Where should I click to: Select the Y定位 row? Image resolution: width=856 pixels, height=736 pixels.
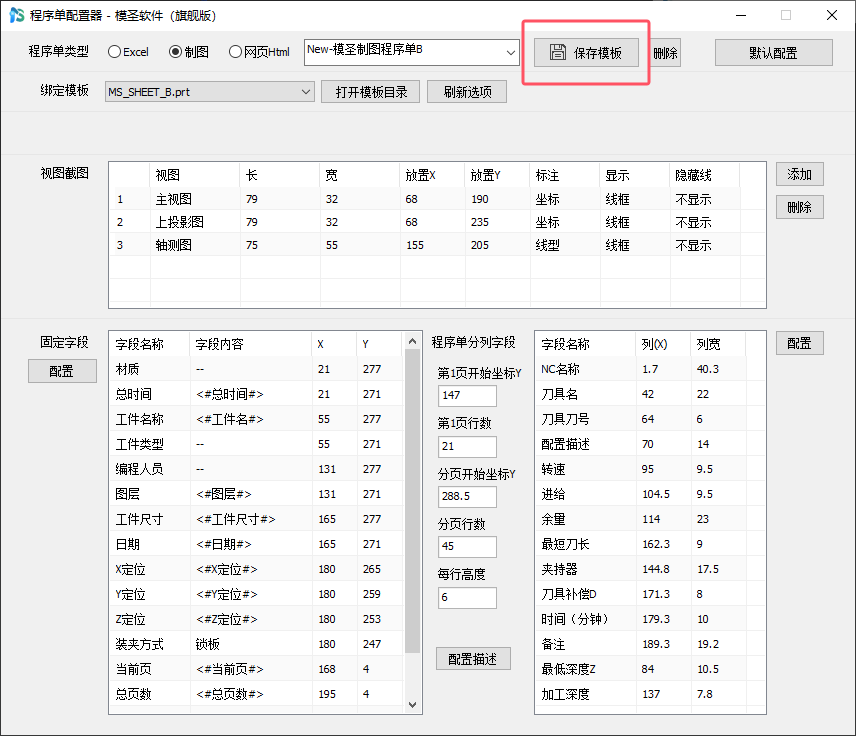[257, 594]
